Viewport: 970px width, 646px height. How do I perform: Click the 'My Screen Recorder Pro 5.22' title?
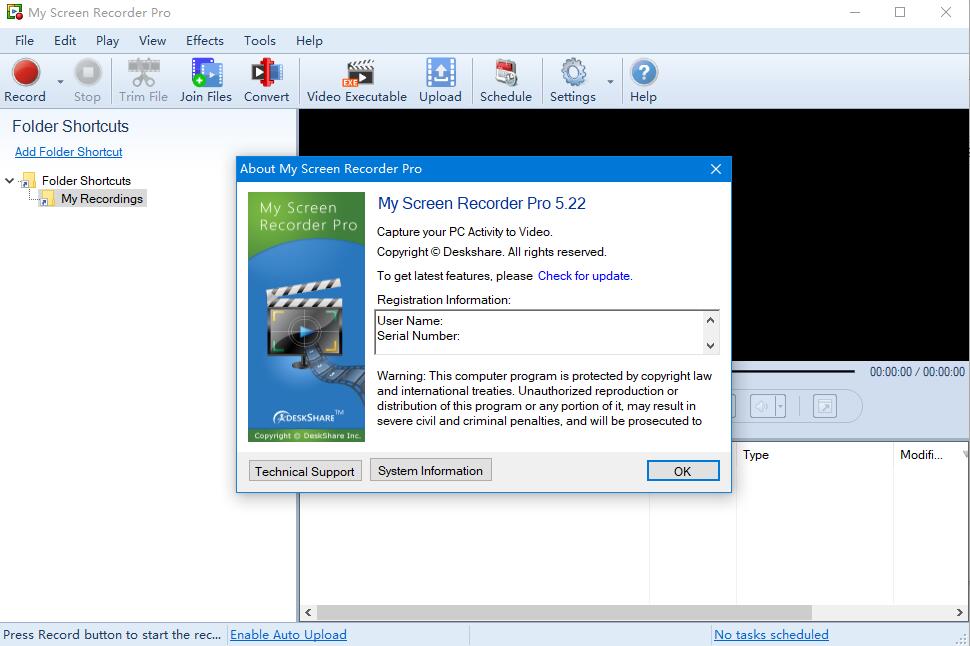pyautogui.click(x=481, y=204)
